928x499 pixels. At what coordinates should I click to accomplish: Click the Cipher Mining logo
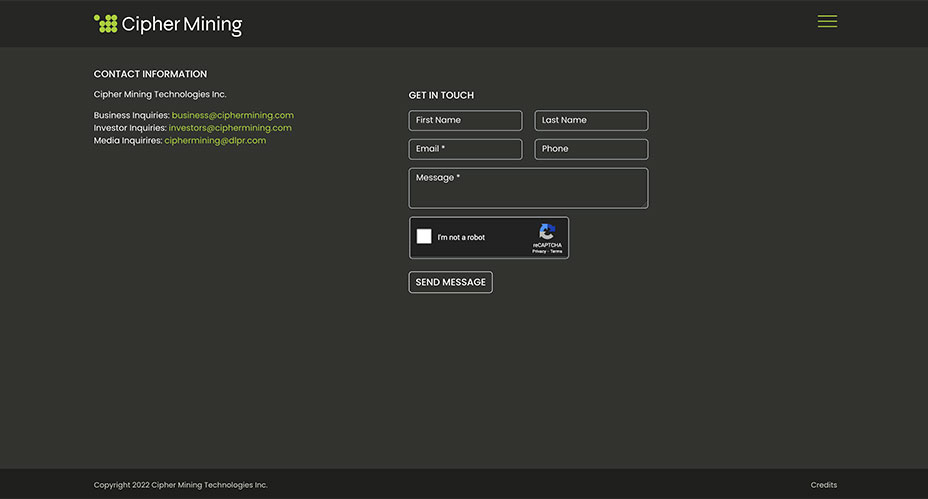pos(168,24)
